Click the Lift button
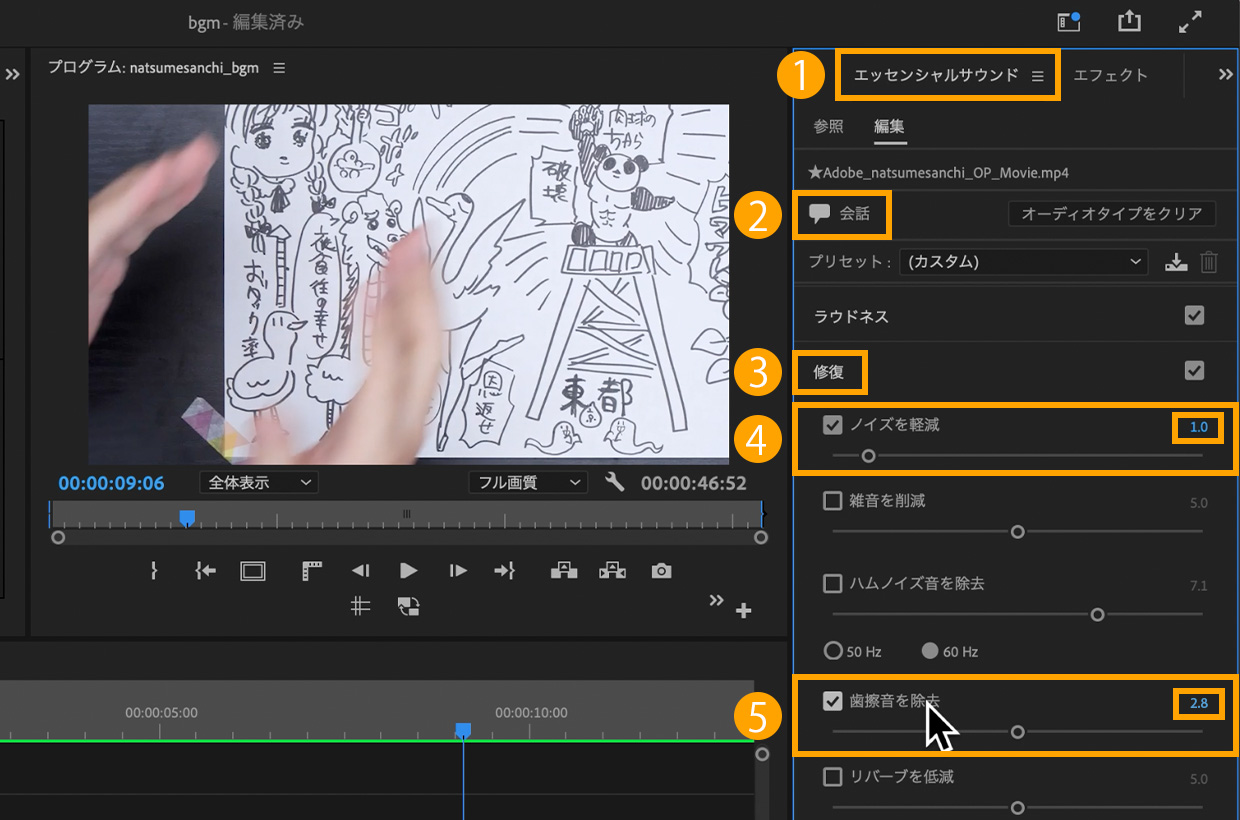This screenshot has height=820, width=1240. [564, 571]
